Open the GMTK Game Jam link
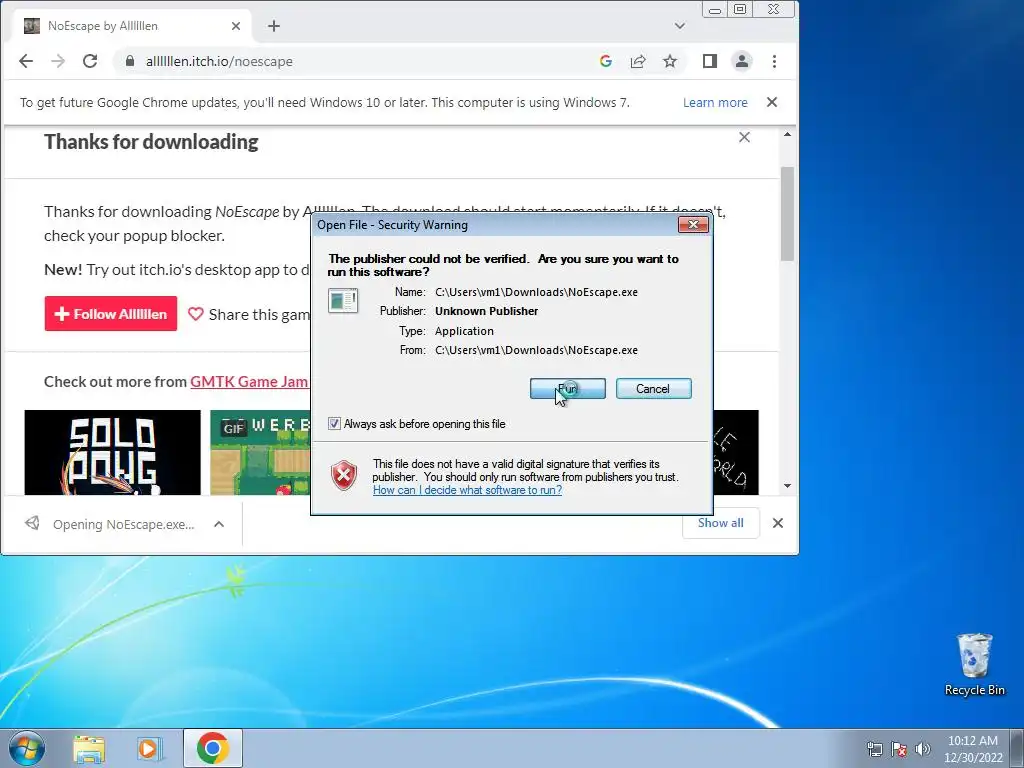 click(249, 381)
